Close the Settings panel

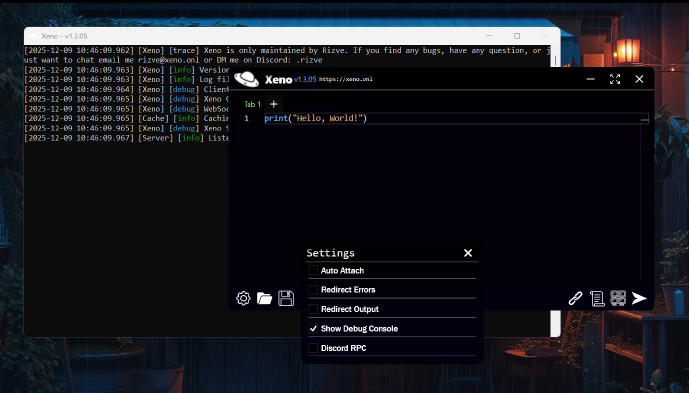click(x=468, y=253)
